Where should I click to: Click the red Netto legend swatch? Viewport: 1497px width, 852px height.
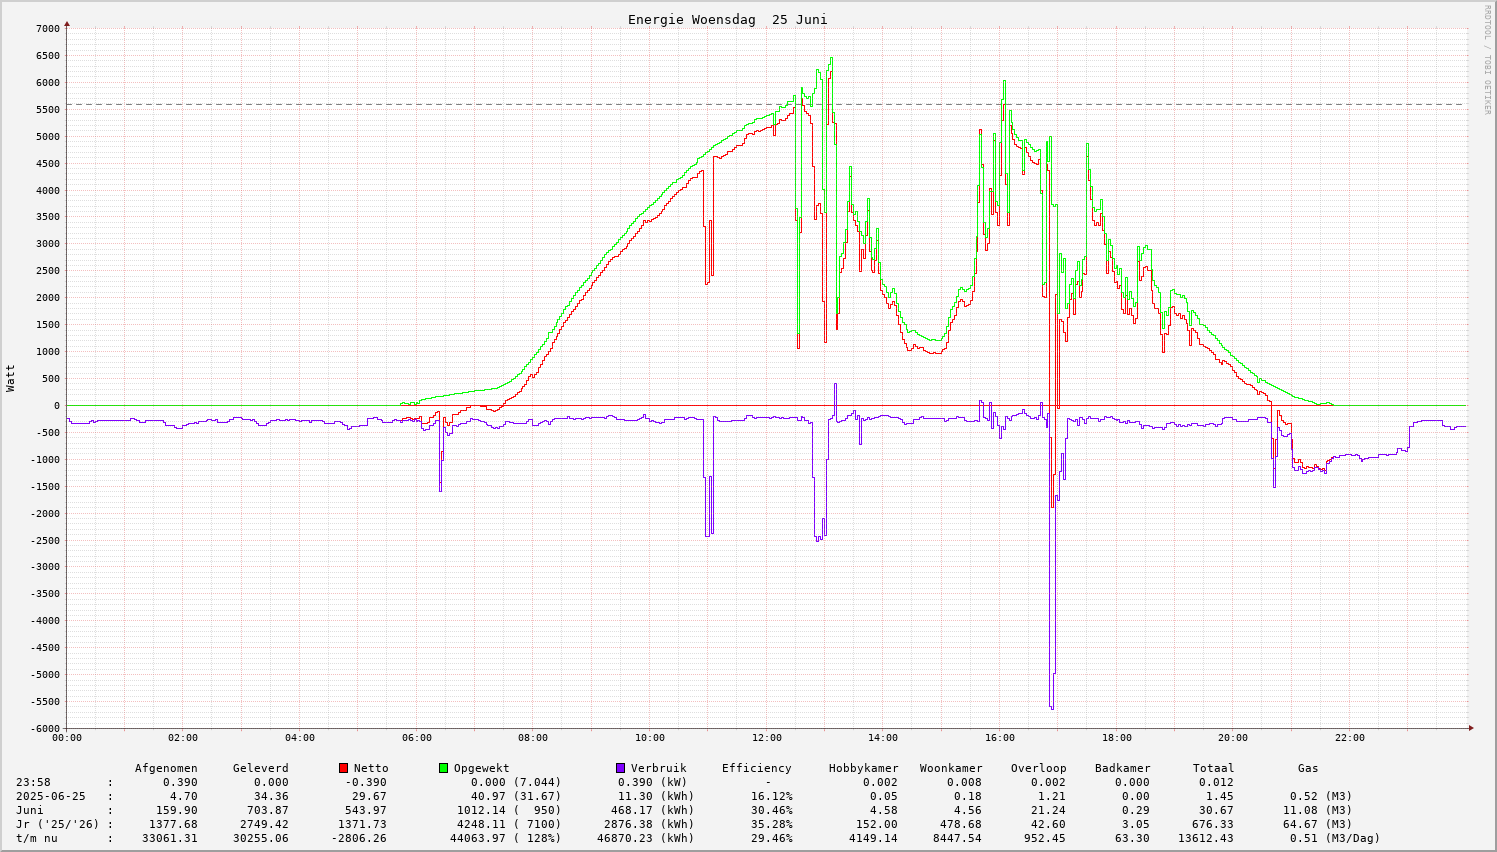tap(343, 768)
